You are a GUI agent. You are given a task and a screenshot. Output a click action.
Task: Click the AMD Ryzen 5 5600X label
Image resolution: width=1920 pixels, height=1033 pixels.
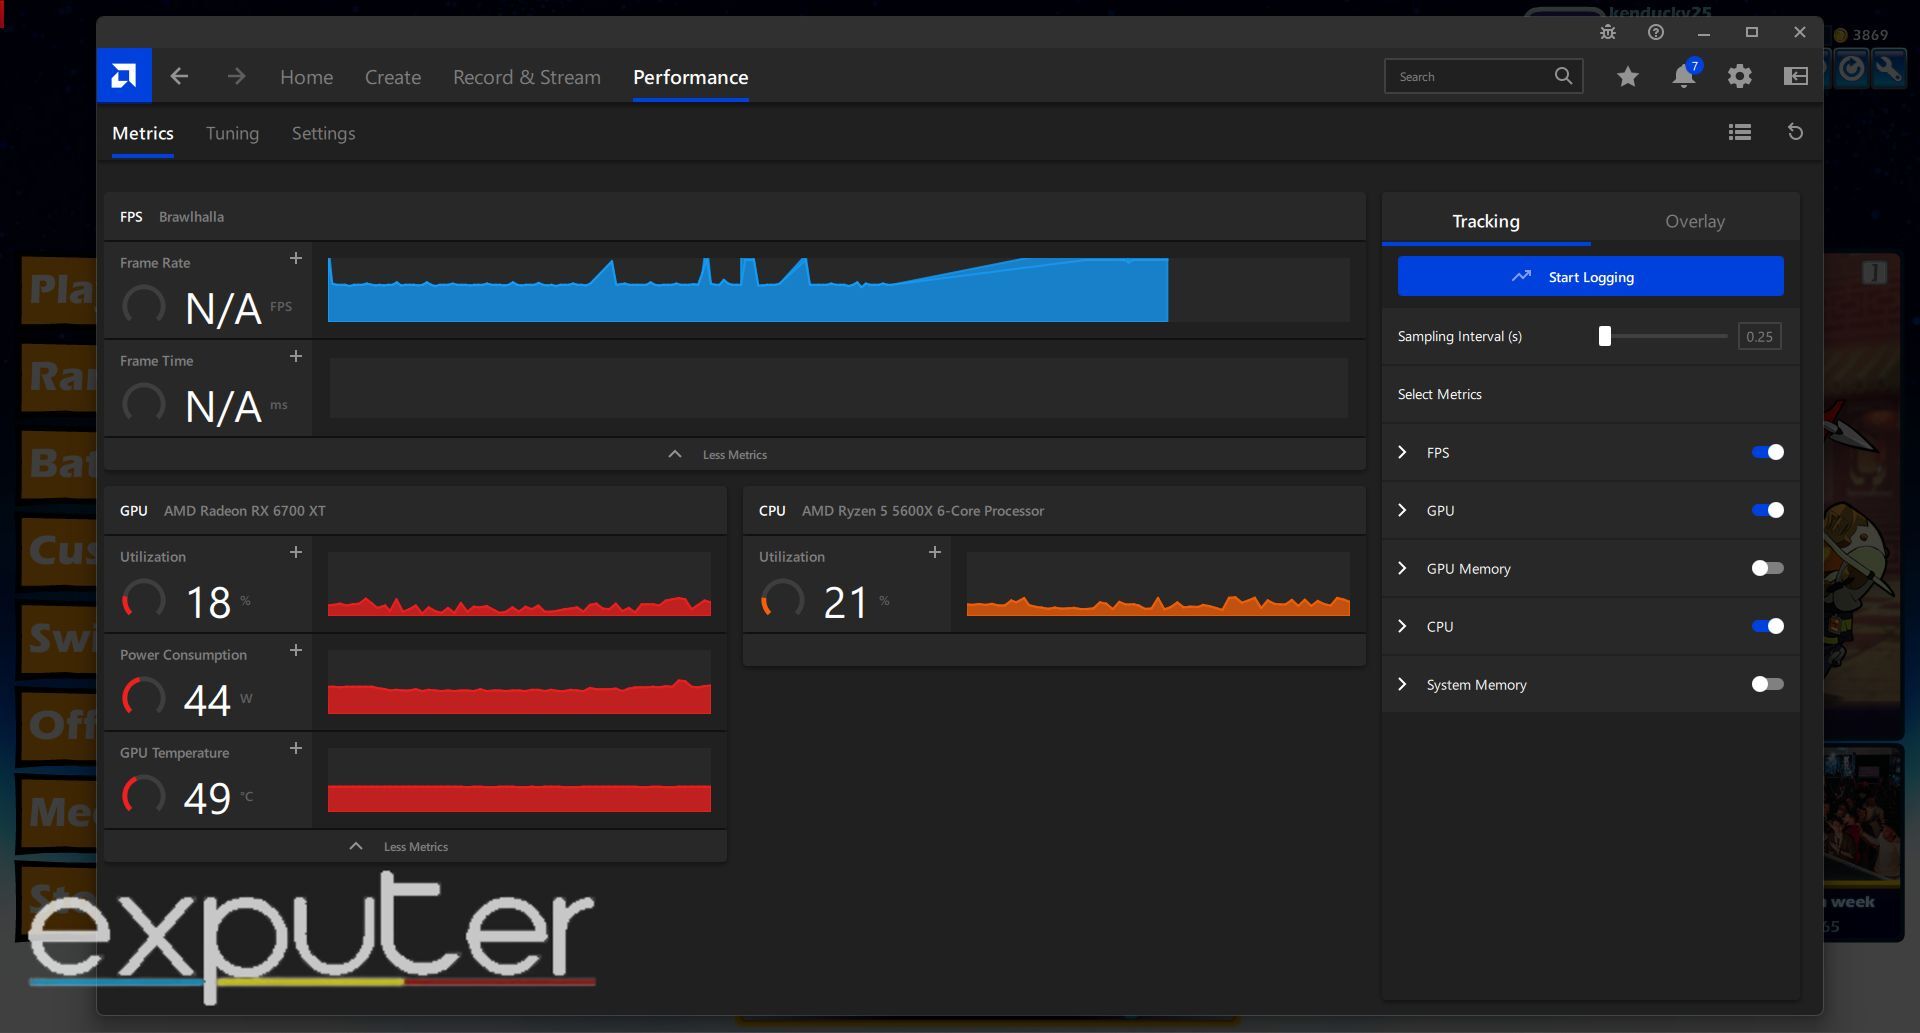[923, 510]
